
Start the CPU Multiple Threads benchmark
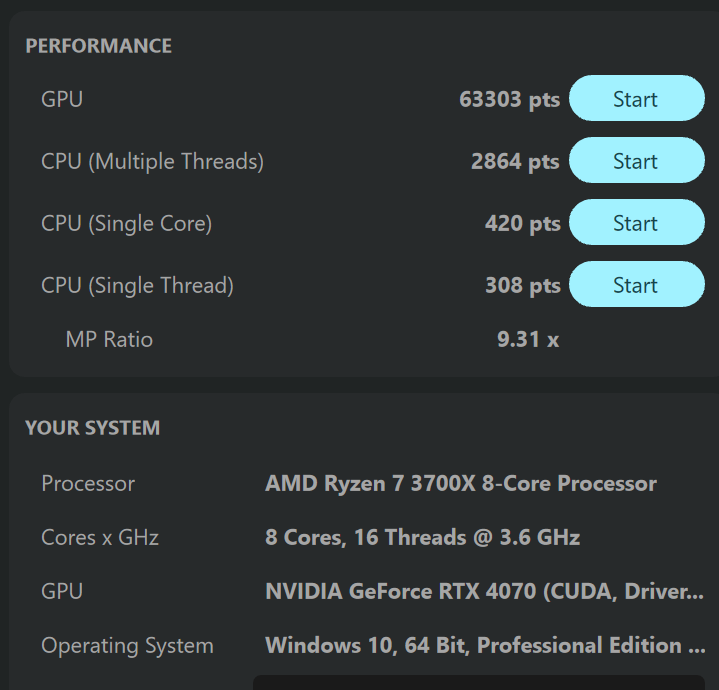click(x=636, y=161)
